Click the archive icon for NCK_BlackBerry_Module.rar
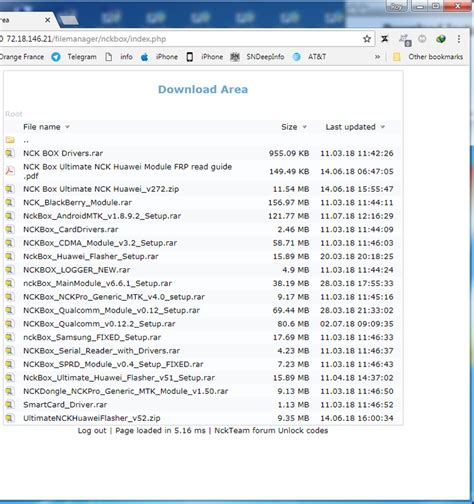The width and height of the screenshot is (474, 504). pos(10,202)
